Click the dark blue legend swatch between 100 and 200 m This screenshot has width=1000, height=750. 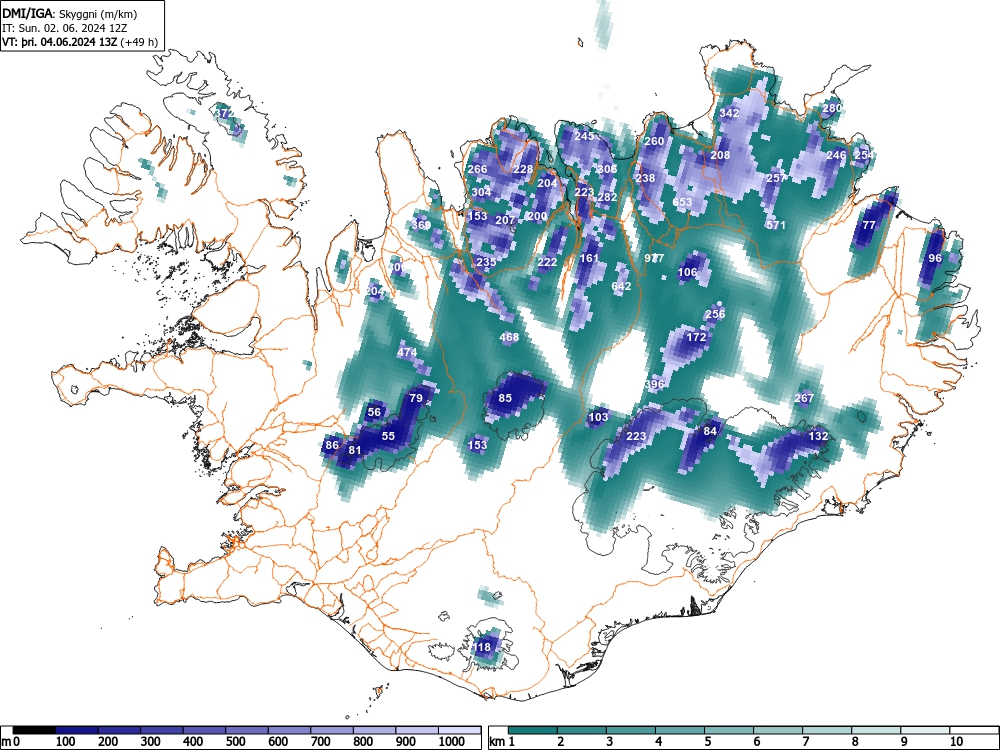tap(77, 730)
